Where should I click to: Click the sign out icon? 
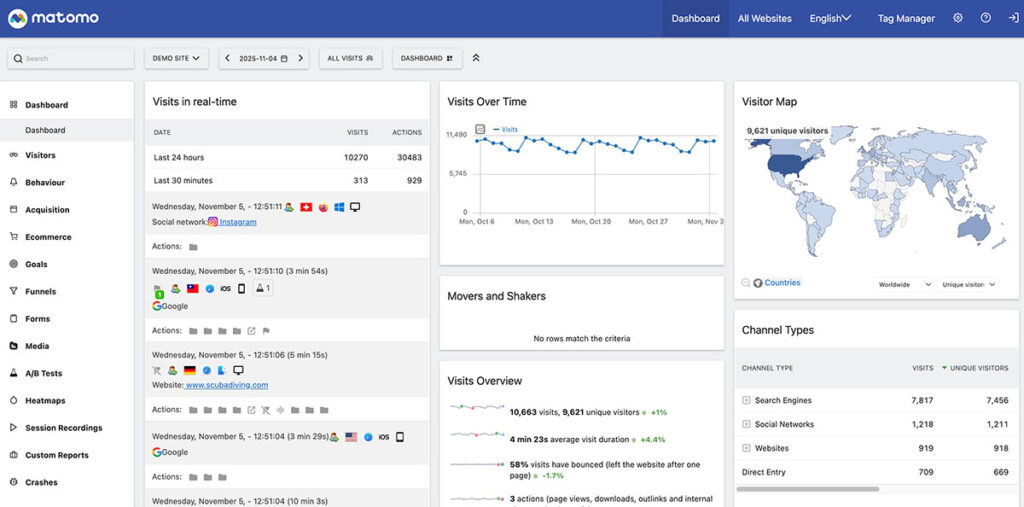point(1013,18)
